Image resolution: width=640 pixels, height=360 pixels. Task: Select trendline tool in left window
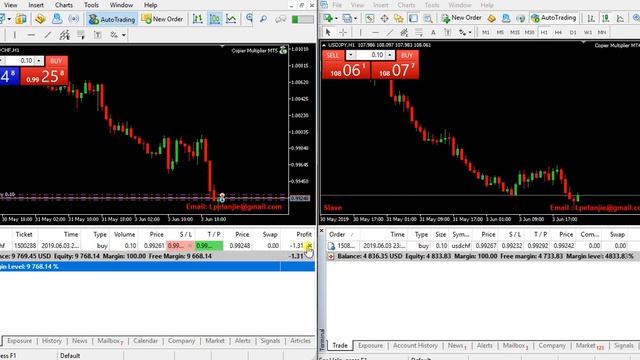47,35
